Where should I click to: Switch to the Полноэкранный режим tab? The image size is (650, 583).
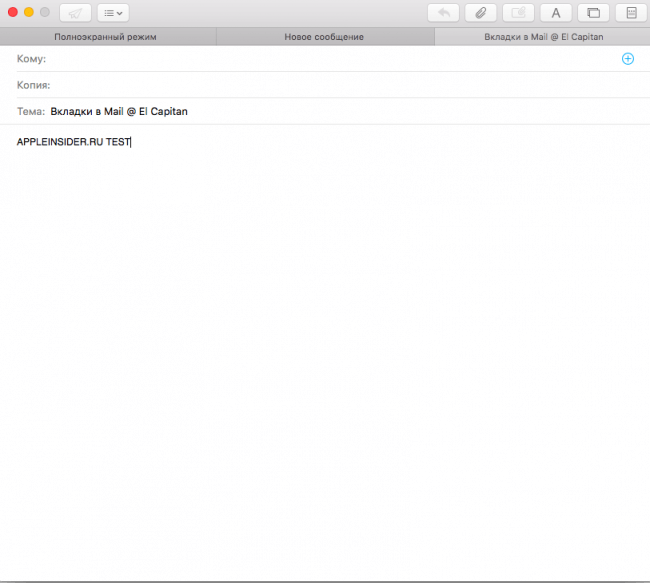tap(108, 37)
